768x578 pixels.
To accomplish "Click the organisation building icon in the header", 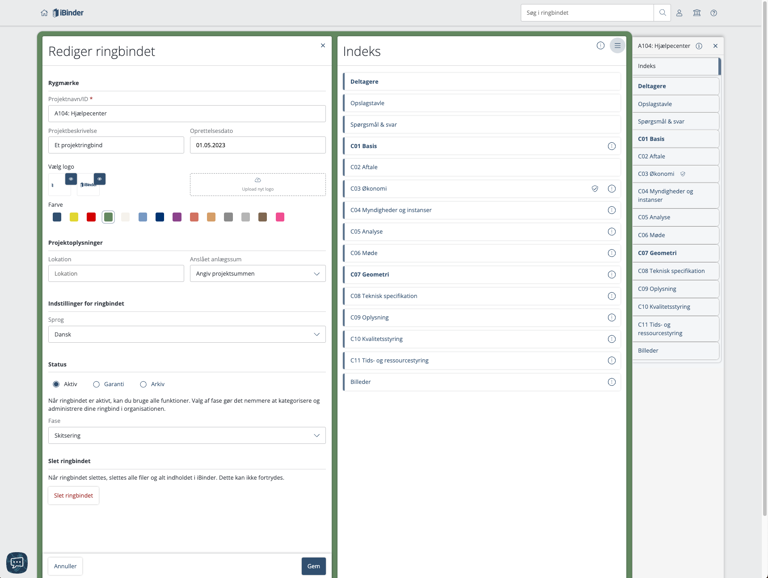I will 696,13.
